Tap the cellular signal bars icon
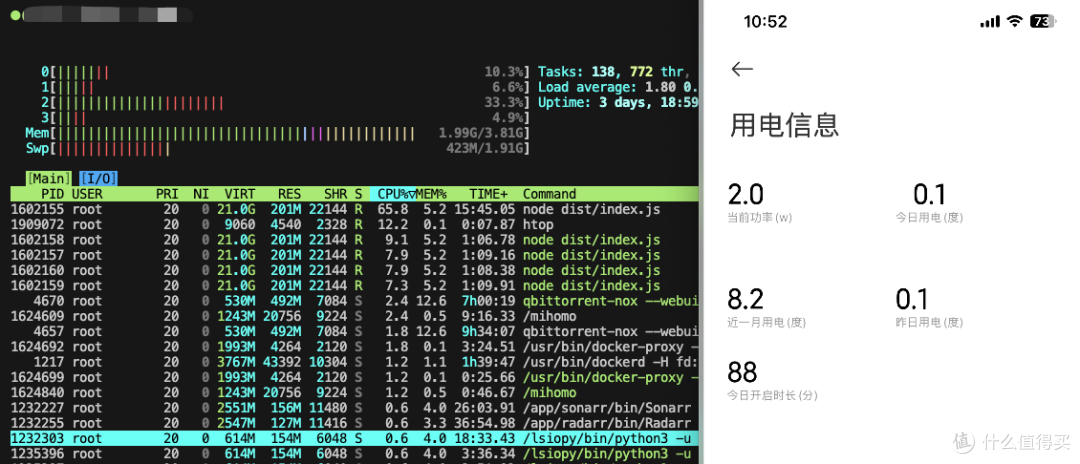The height and width of the screenshot is (464, 1080). [x=990, y=22]
